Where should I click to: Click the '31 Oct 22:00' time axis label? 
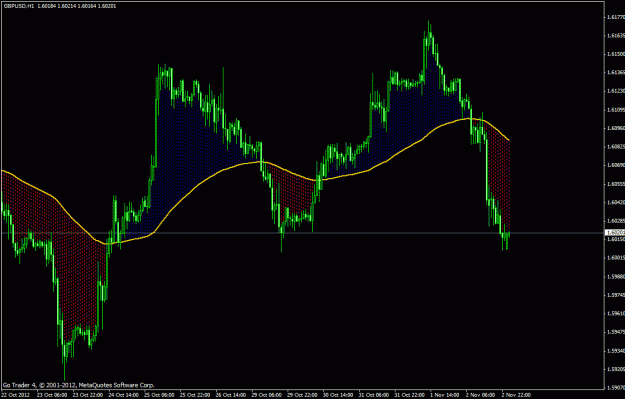(410, 395)
